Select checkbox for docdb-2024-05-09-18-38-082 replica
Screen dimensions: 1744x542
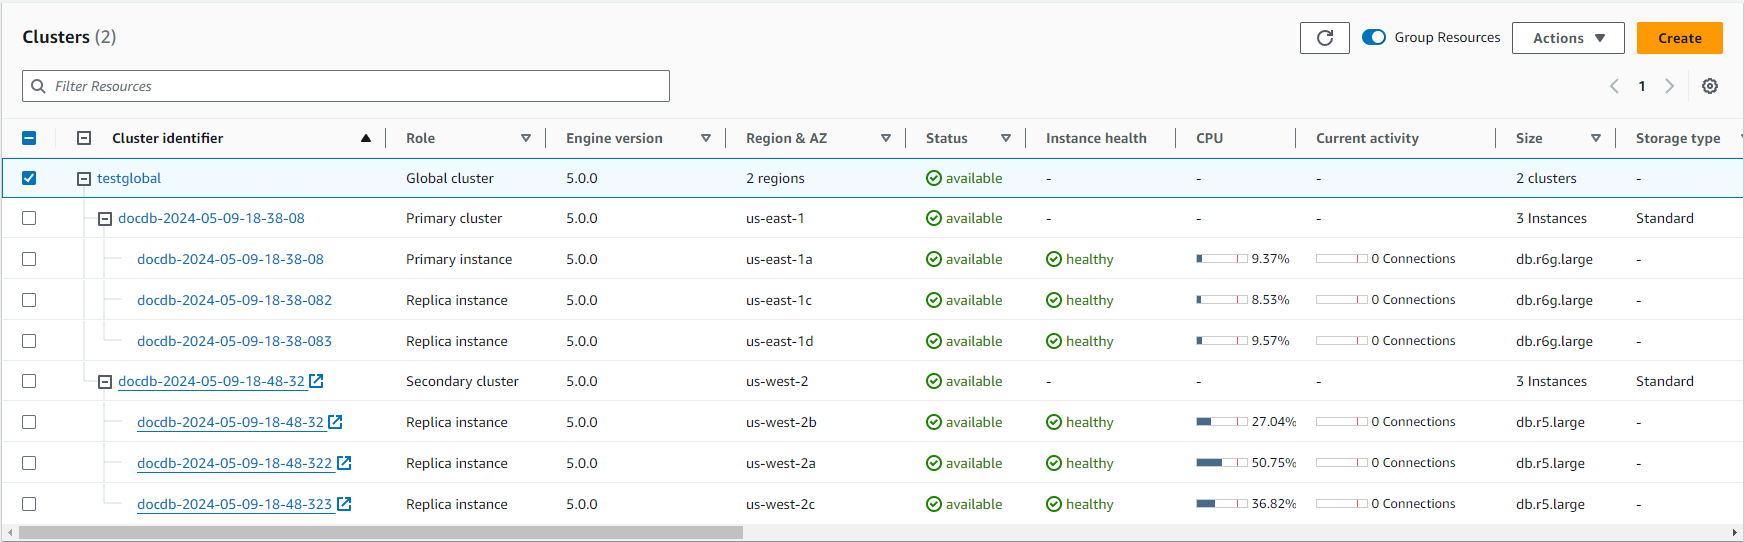tap(29, 300)
